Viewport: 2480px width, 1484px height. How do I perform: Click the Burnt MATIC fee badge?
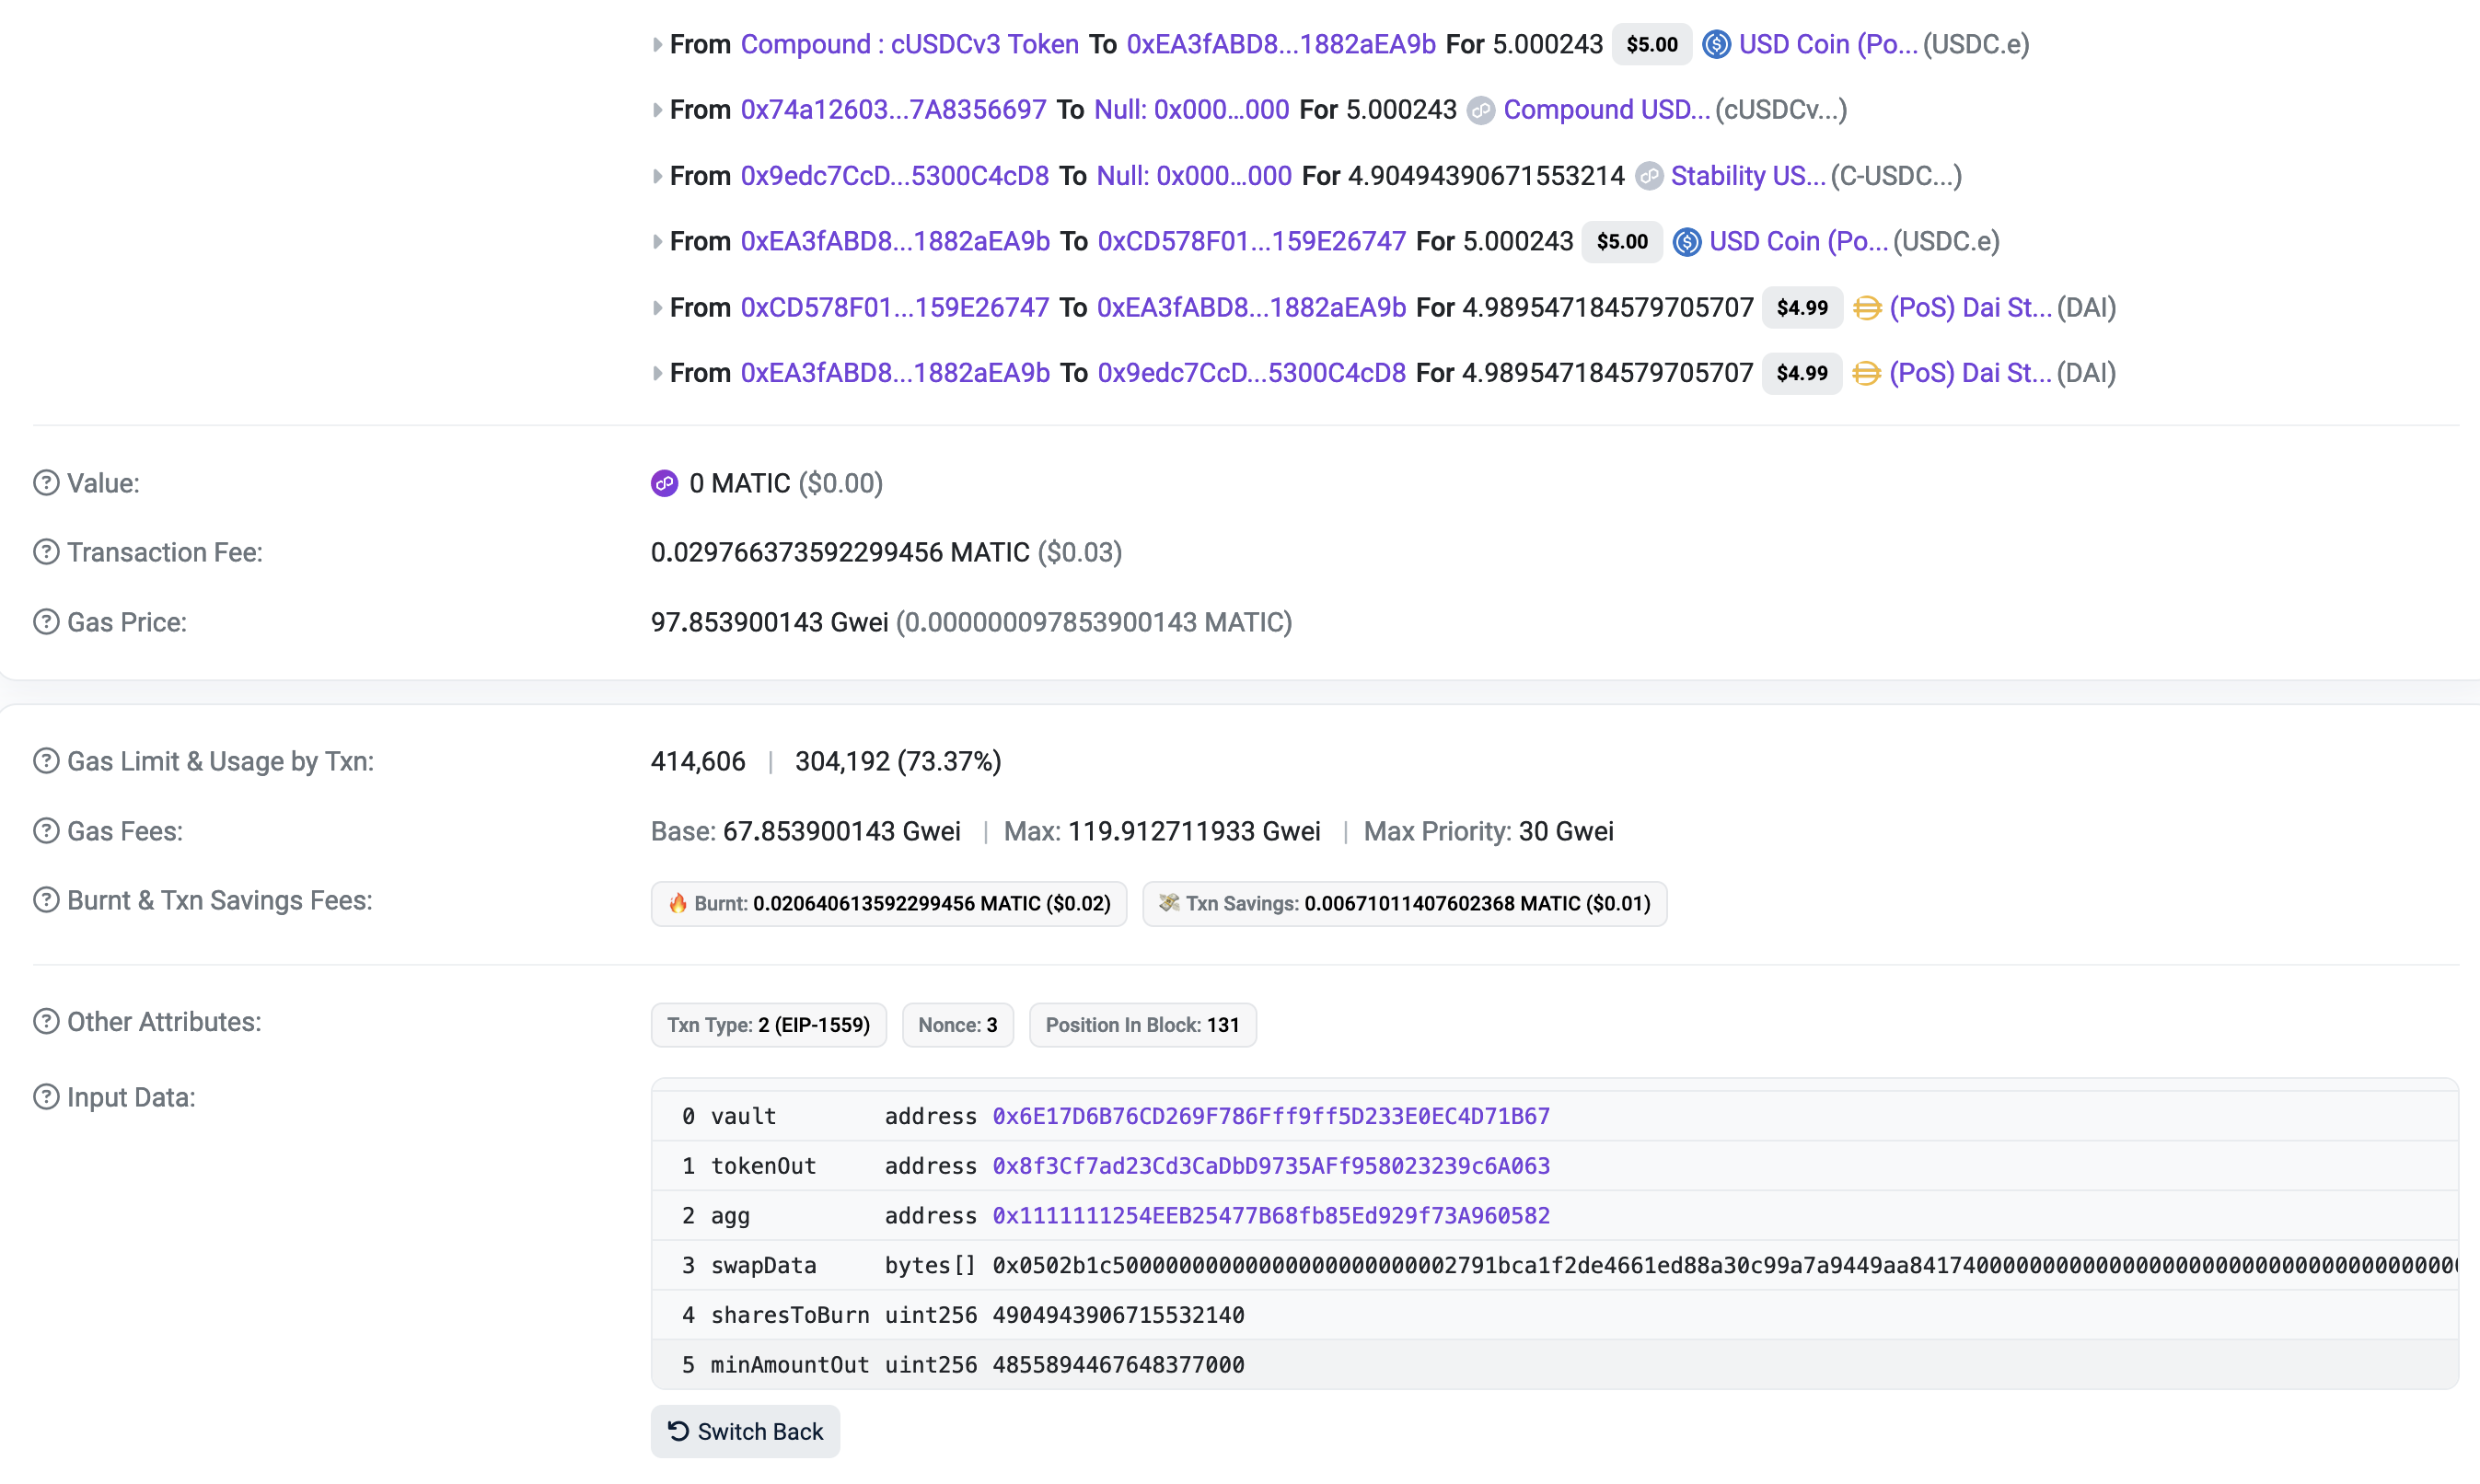(x=888, y=904)
